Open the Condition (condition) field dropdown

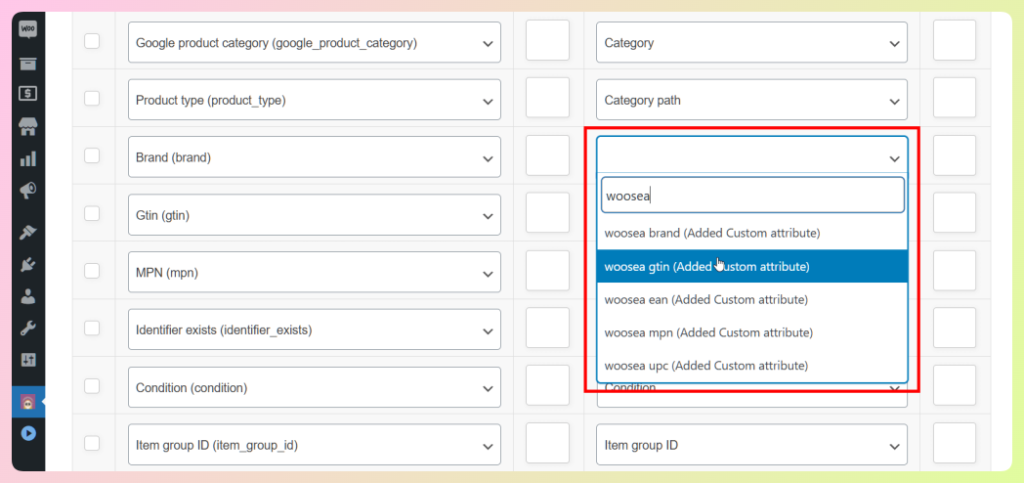tap(314, 387)
